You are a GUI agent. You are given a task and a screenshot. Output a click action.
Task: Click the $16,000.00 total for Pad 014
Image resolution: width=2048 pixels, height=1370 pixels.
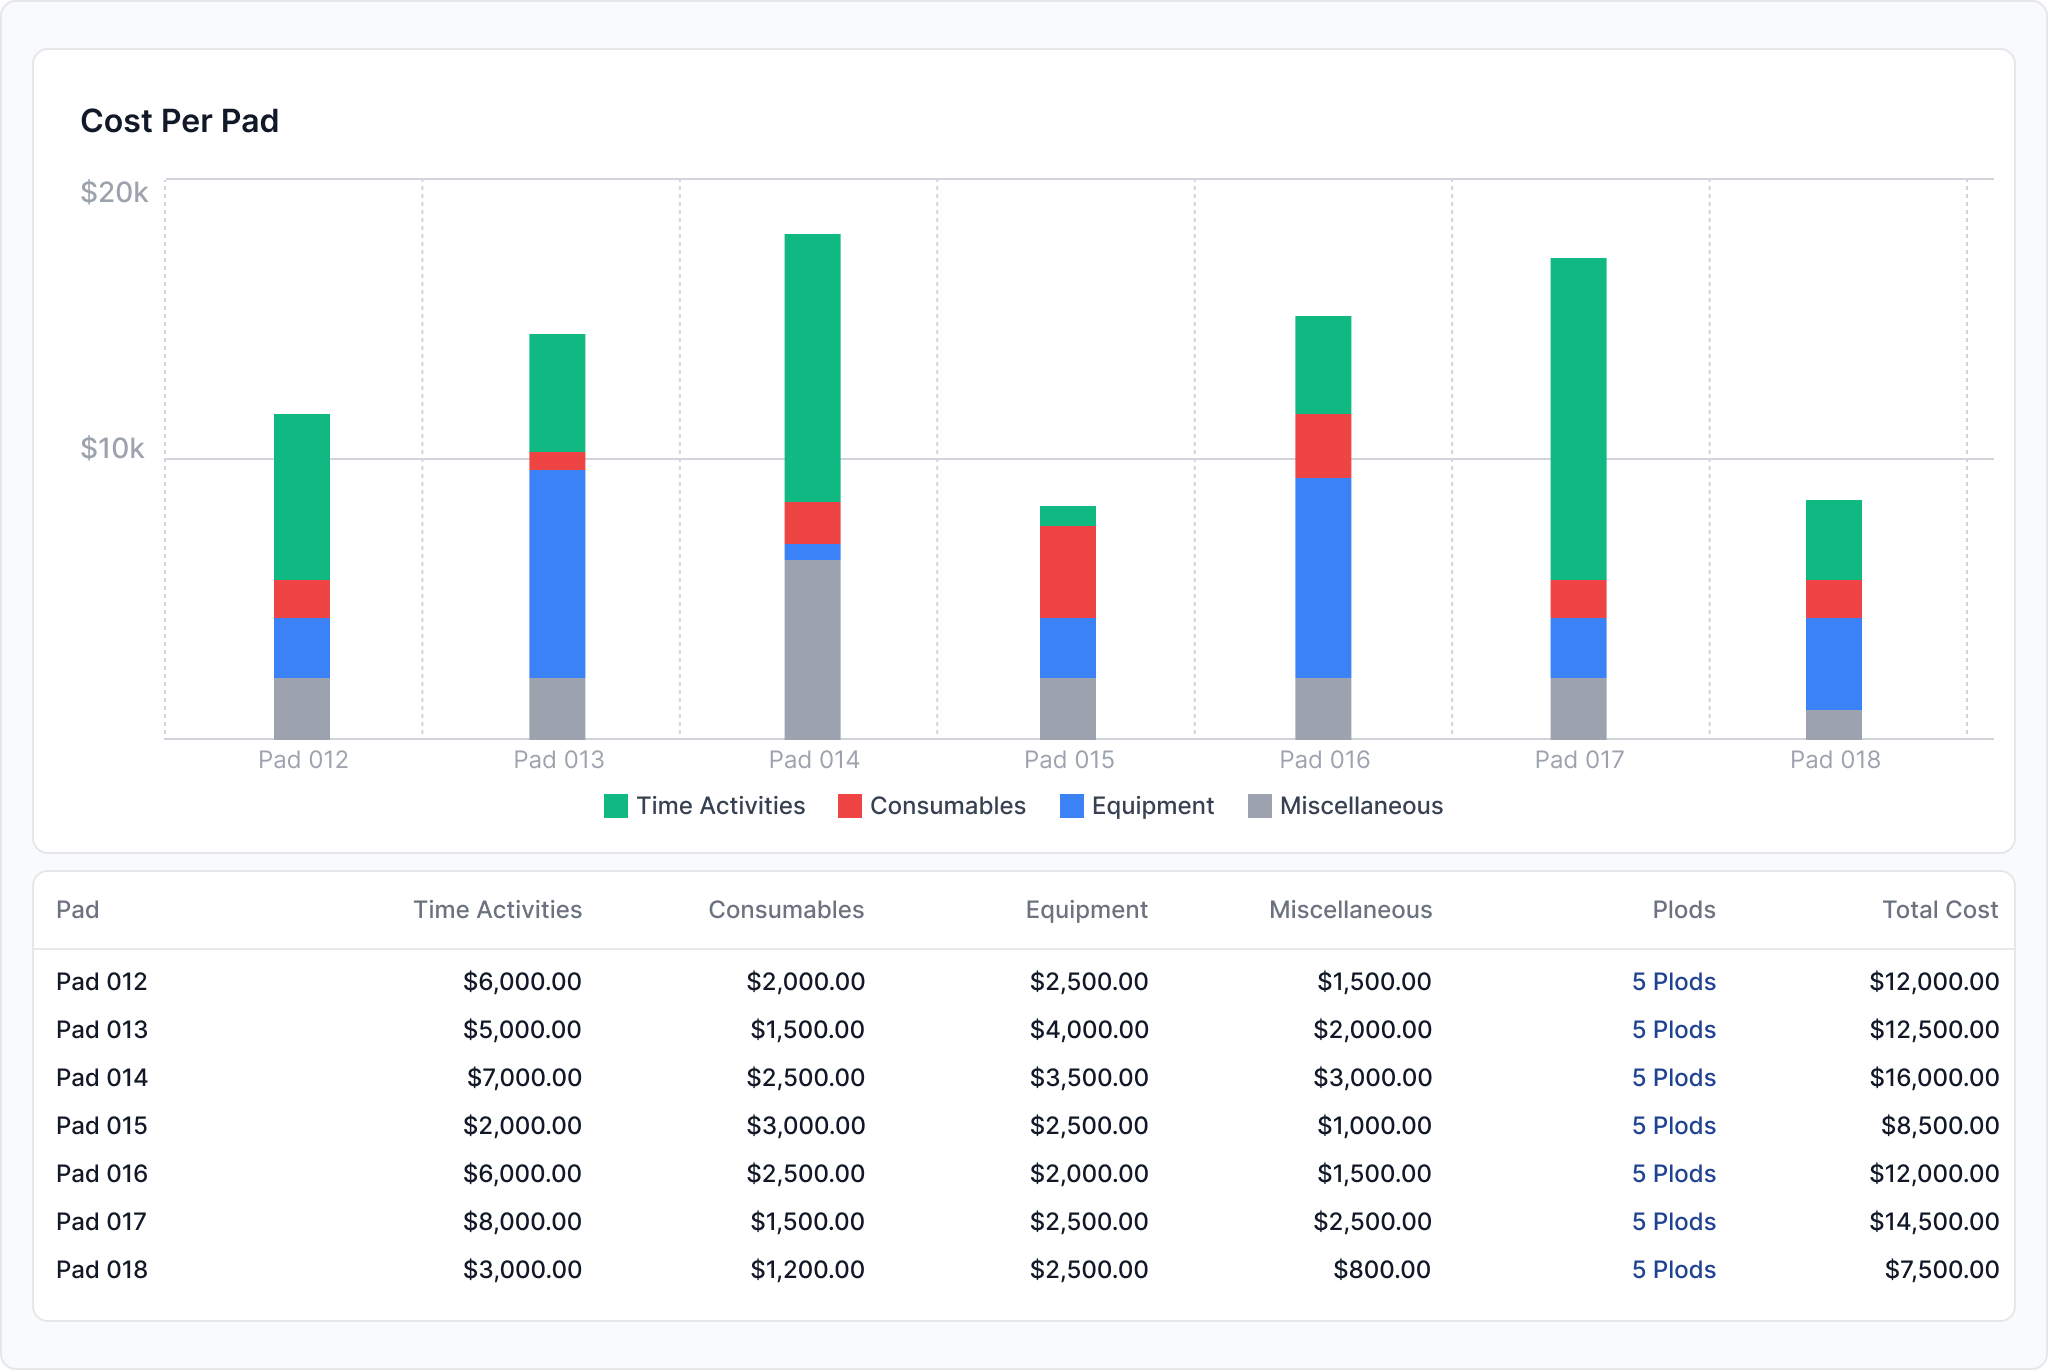pos(1933,1078)
